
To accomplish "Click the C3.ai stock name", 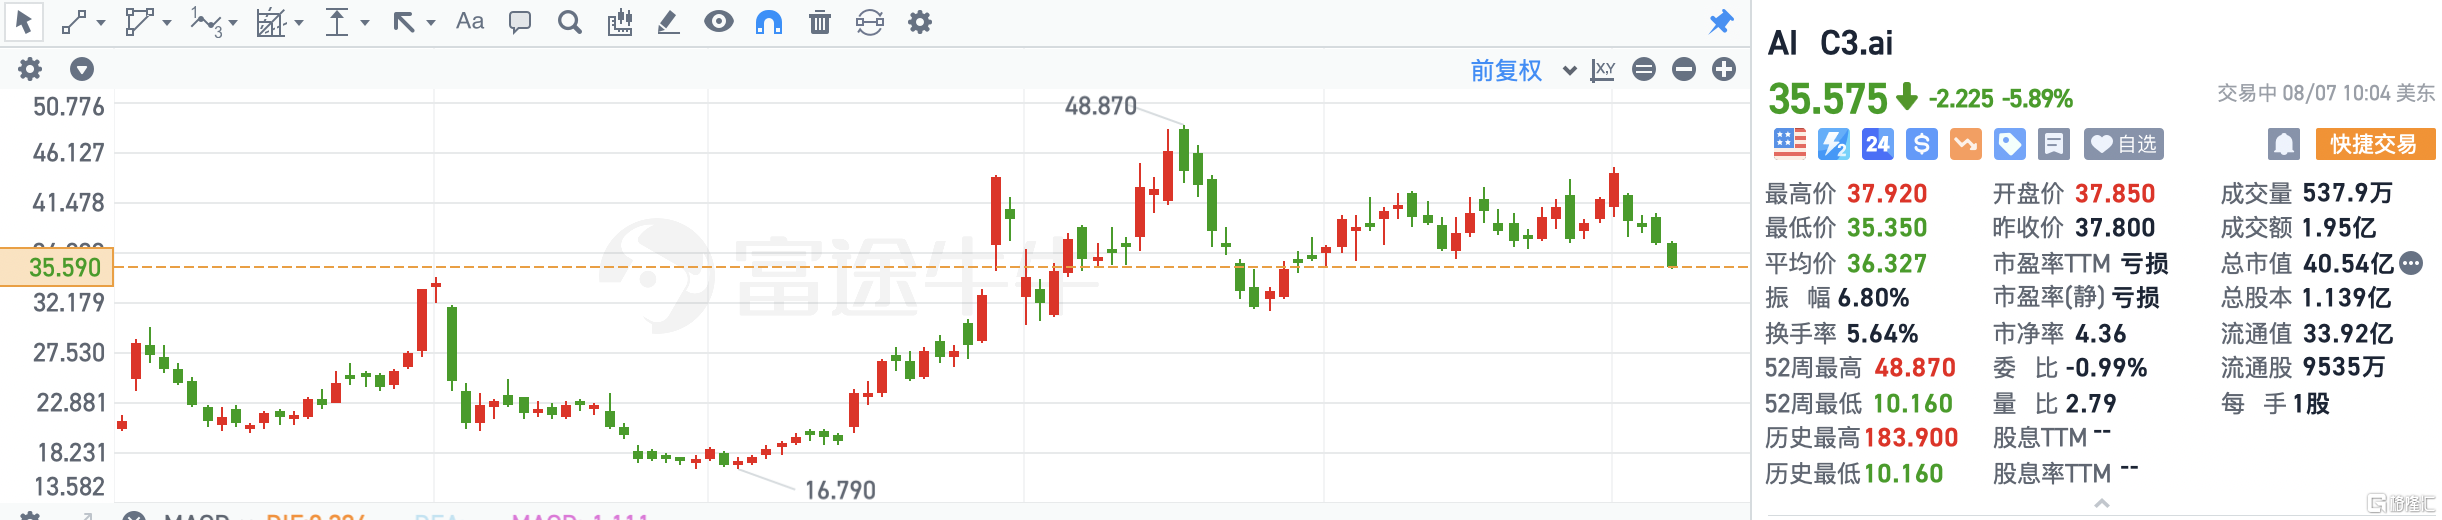I will click(1856, 43).
